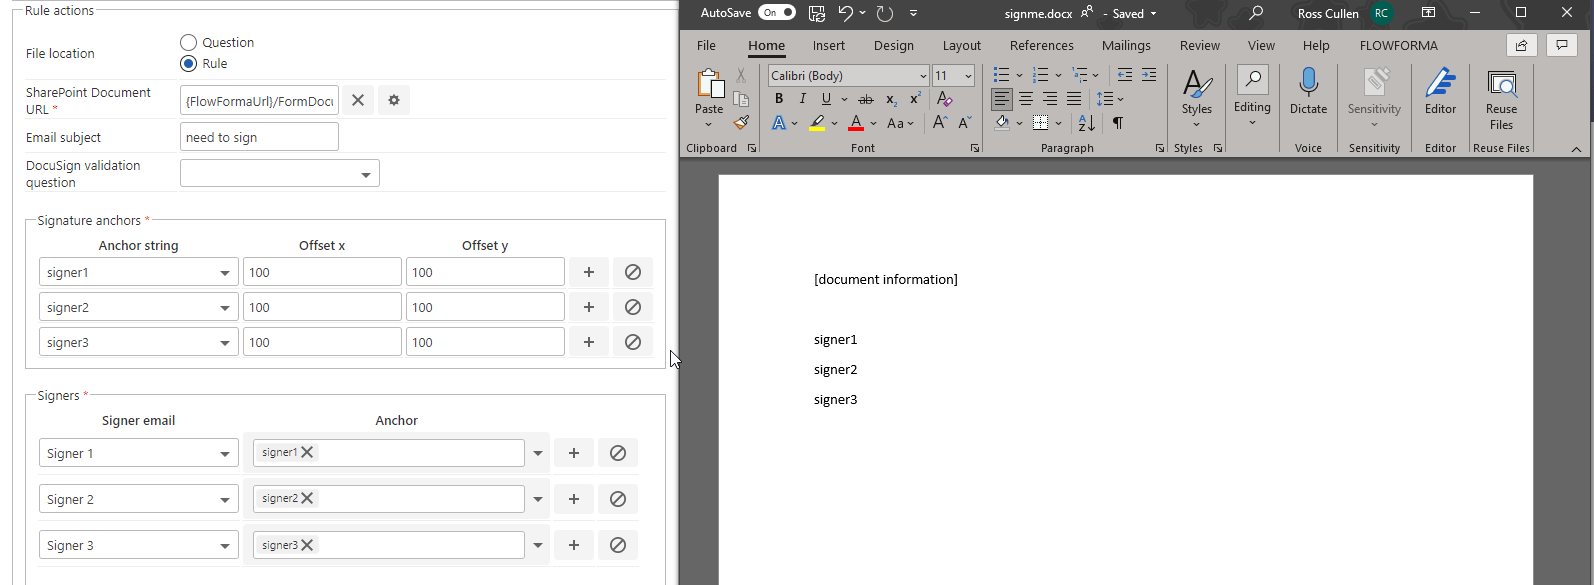Image resolution: width=1594 pixels, height=585 pixels.
Task: Undo the last action
Action: 846,13
